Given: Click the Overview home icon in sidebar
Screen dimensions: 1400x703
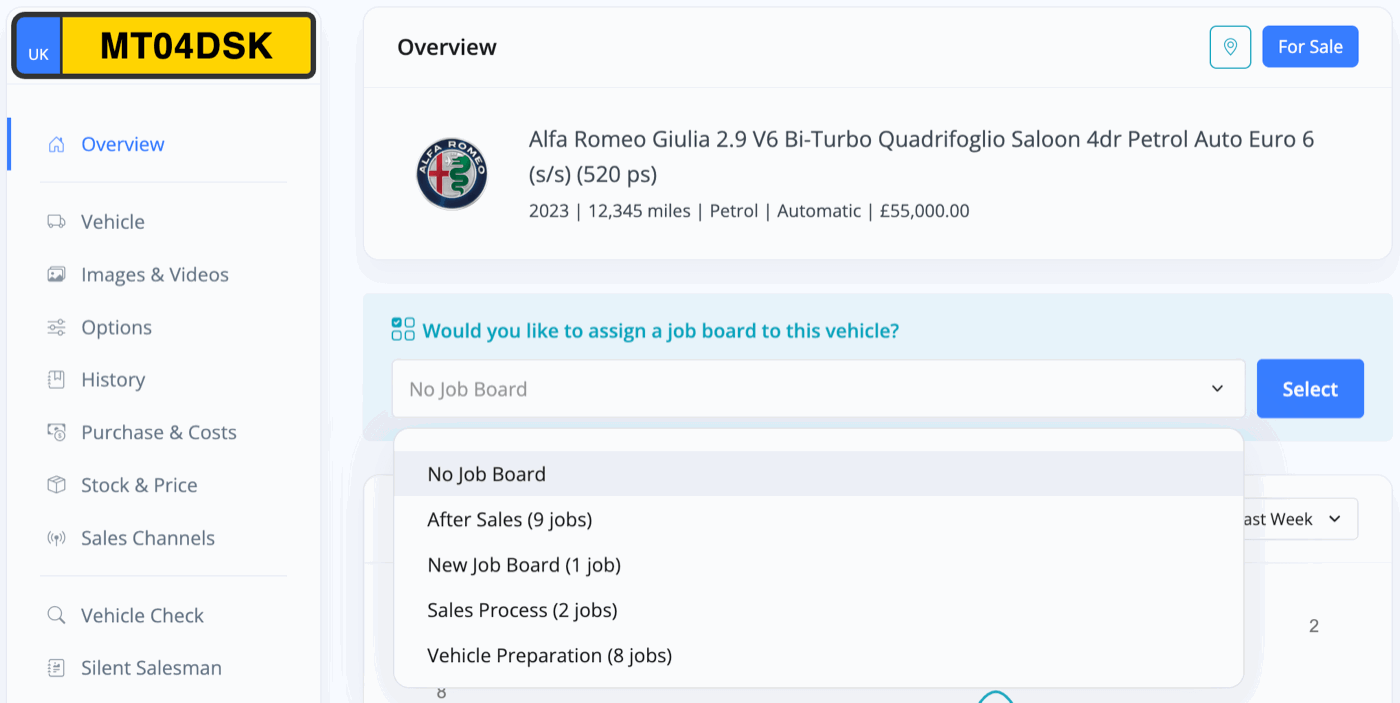Looking at the screenshot, I should point(57,144).
